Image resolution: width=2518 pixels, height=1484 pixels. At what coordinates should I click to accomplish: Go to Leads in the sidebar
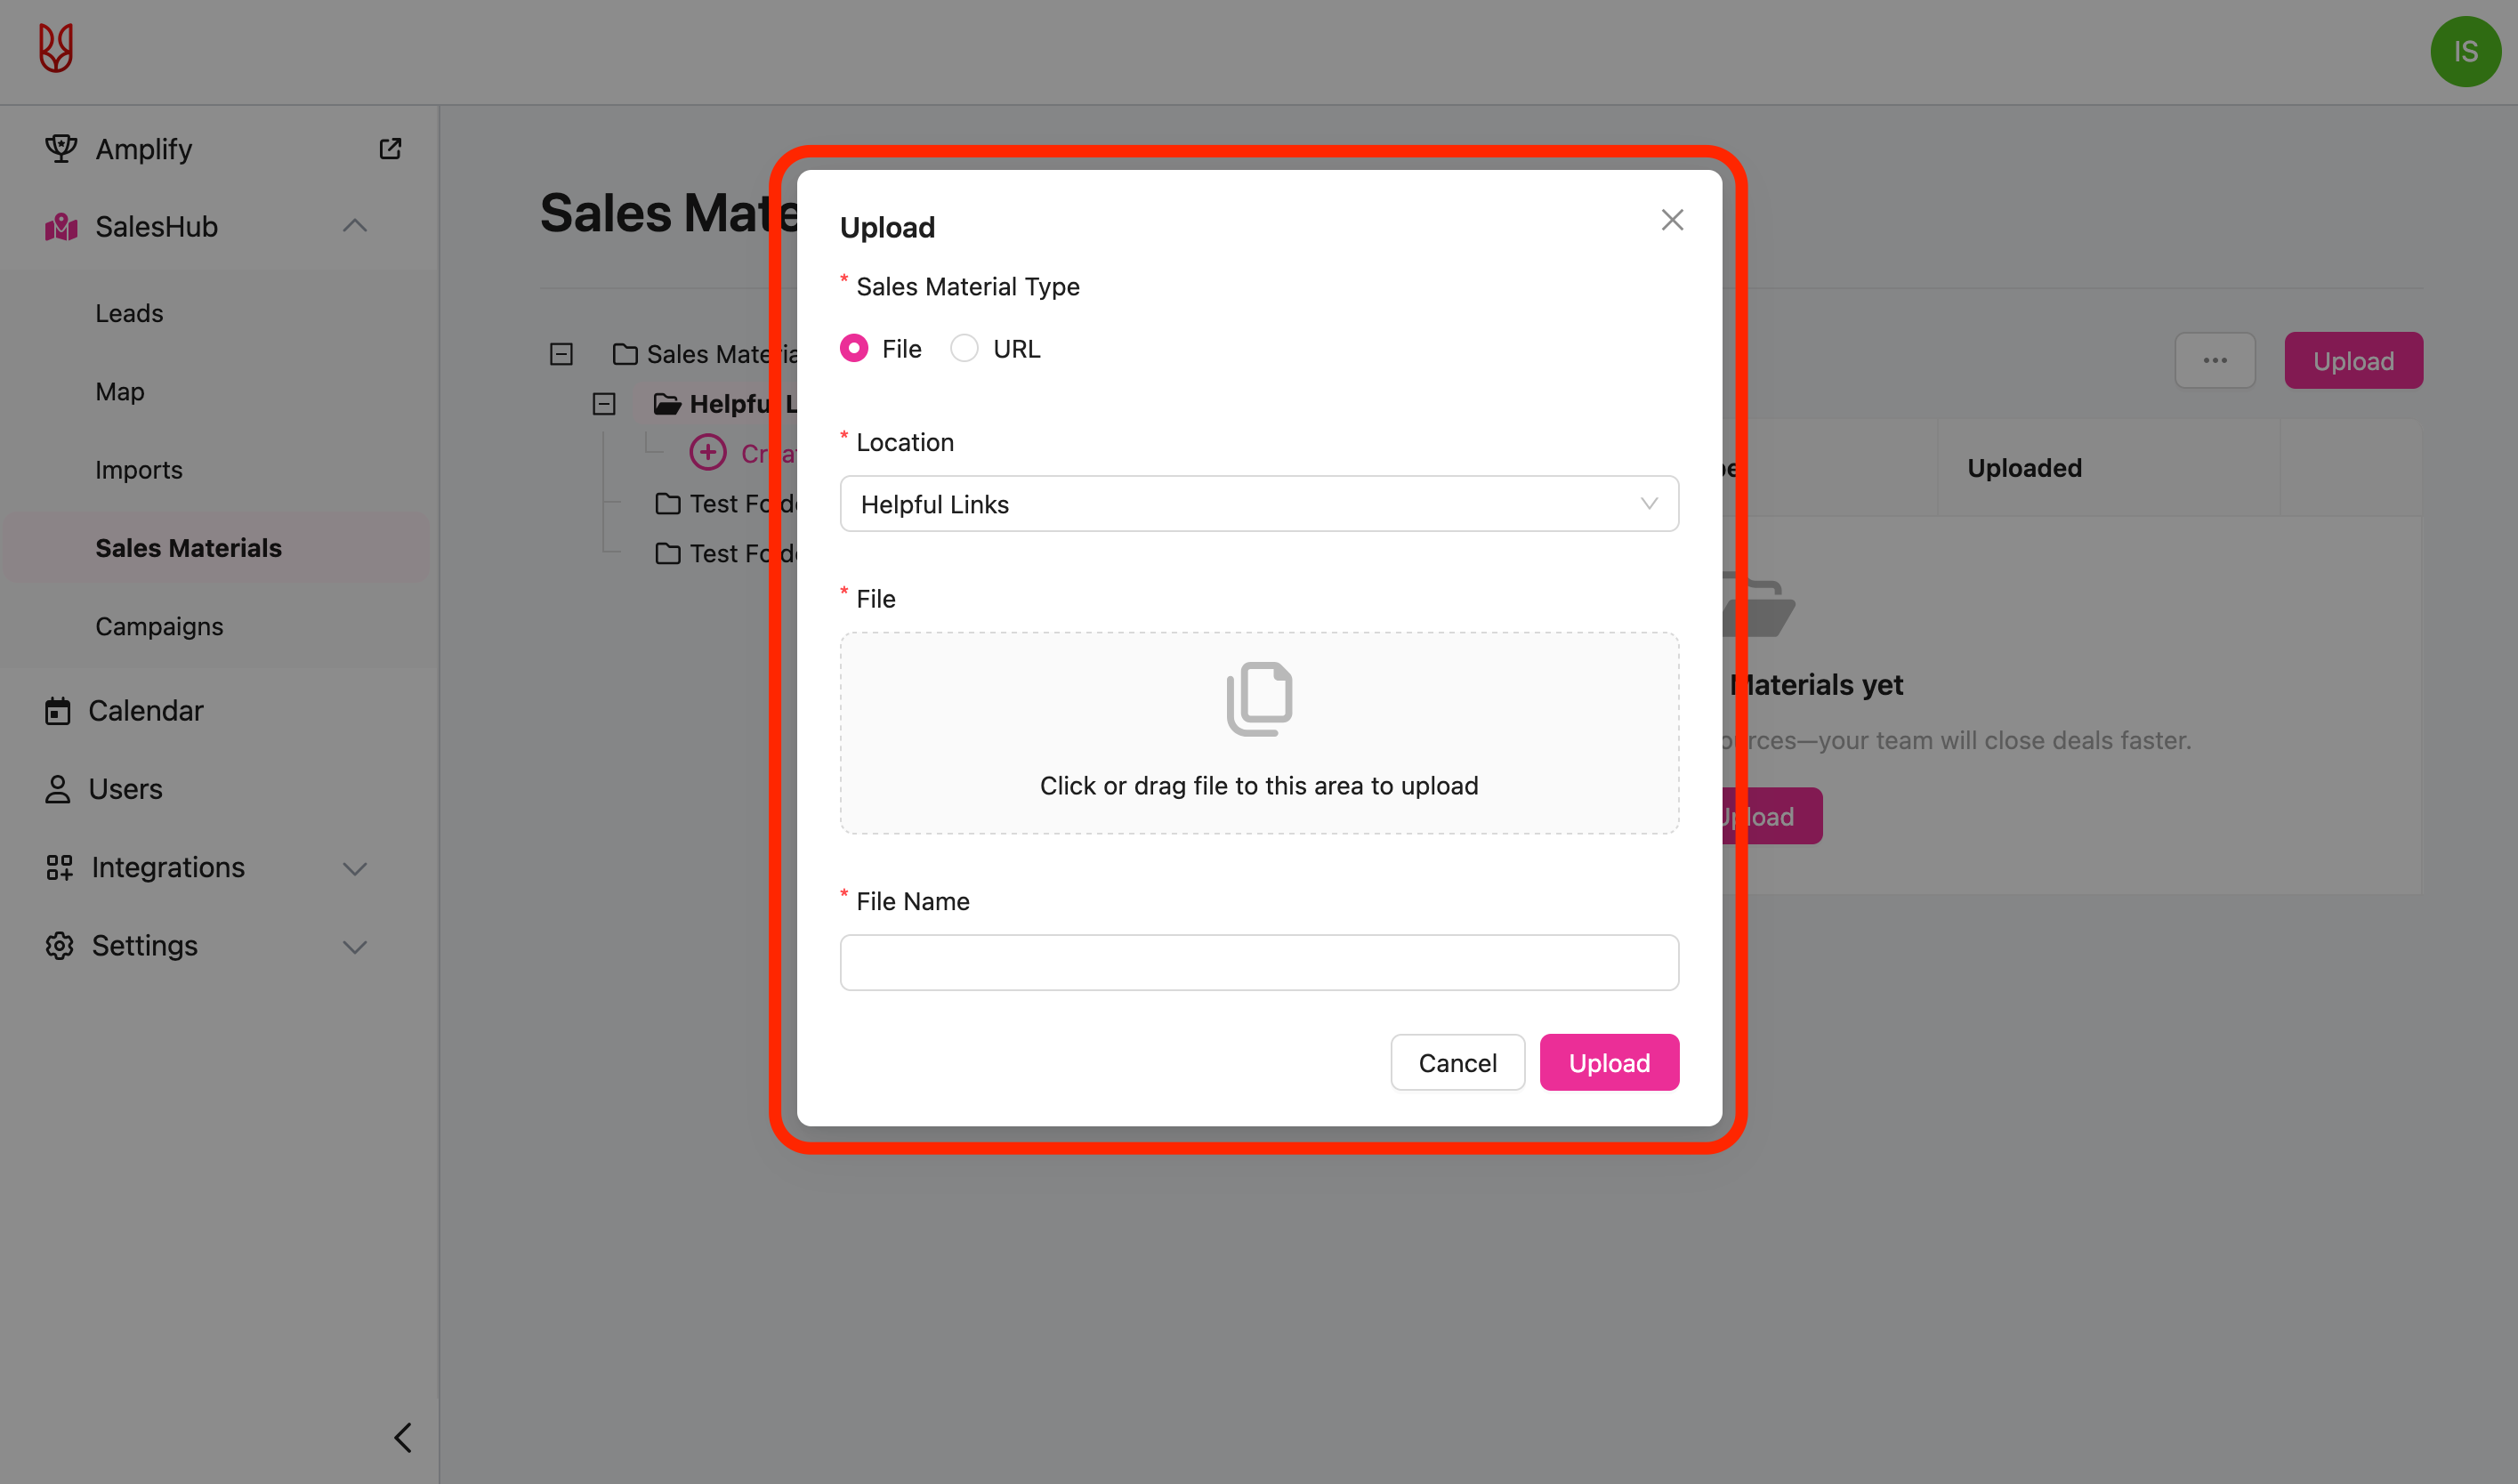click(129, 313)
